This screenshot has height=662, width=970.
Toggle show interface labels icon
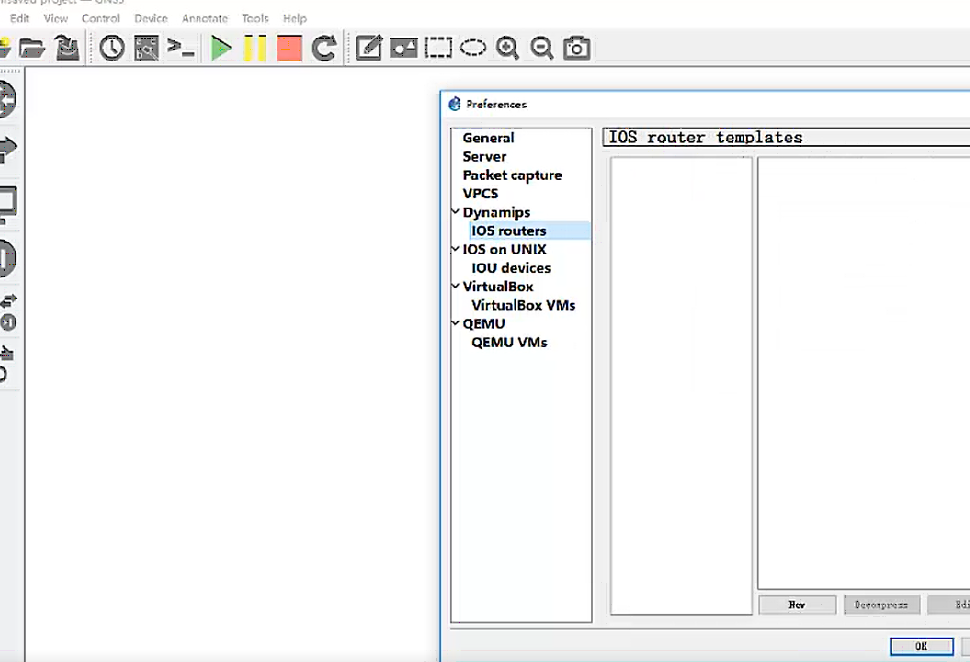(146, 48)
